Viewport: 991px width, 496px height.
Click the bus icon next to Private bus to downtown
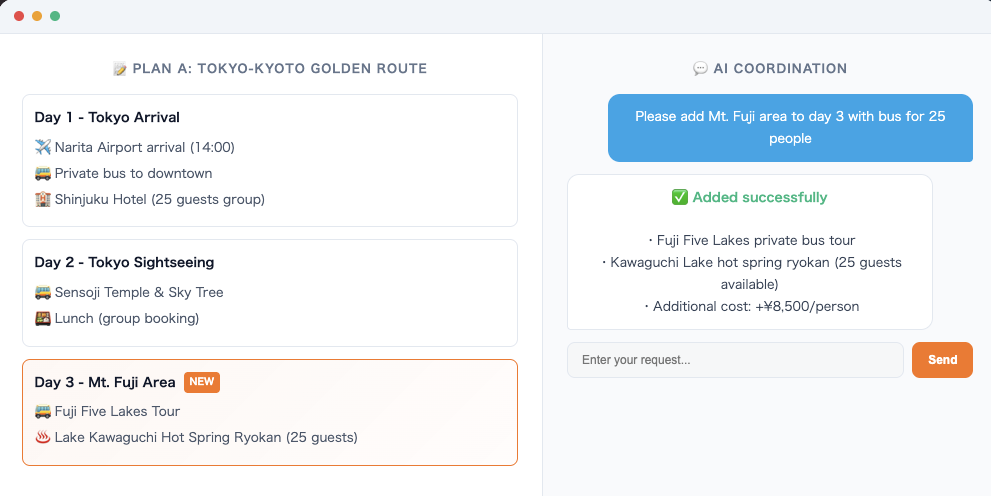point(42,173)
